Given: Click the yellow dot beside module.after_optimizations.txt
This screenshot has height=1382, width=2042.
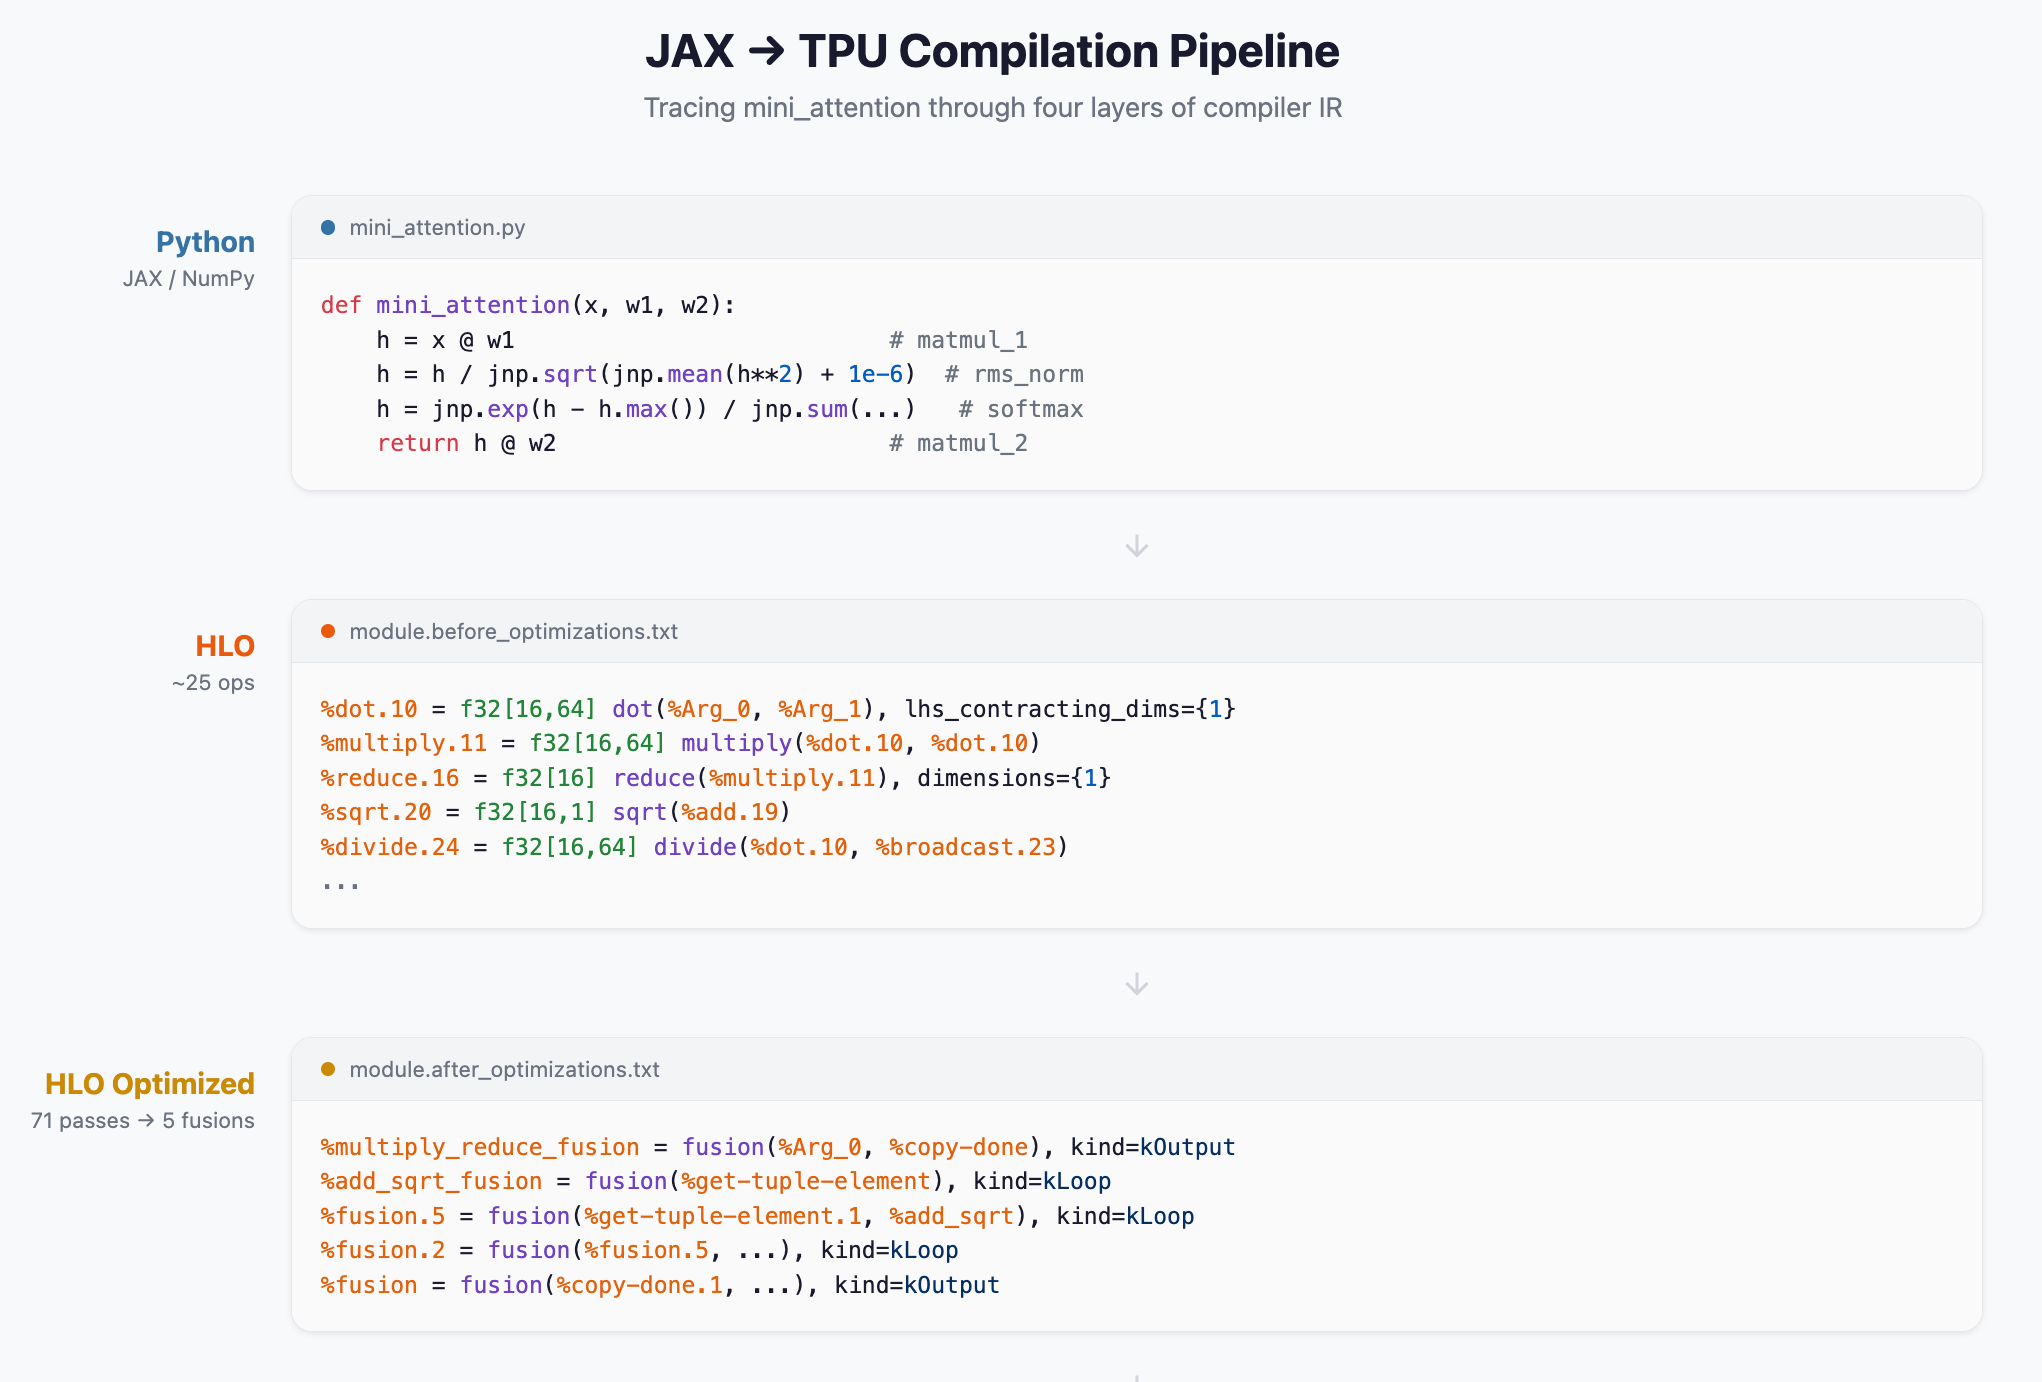Looking at the screenshot, I should (x=328, y=1069).
